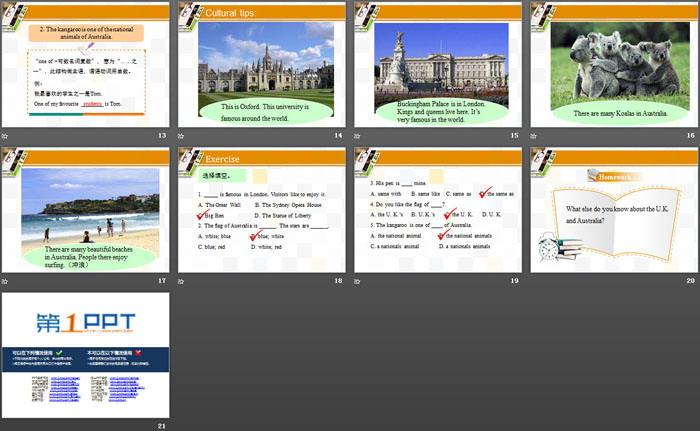
Task: Click slide number label 20
Action: [691, 280]
